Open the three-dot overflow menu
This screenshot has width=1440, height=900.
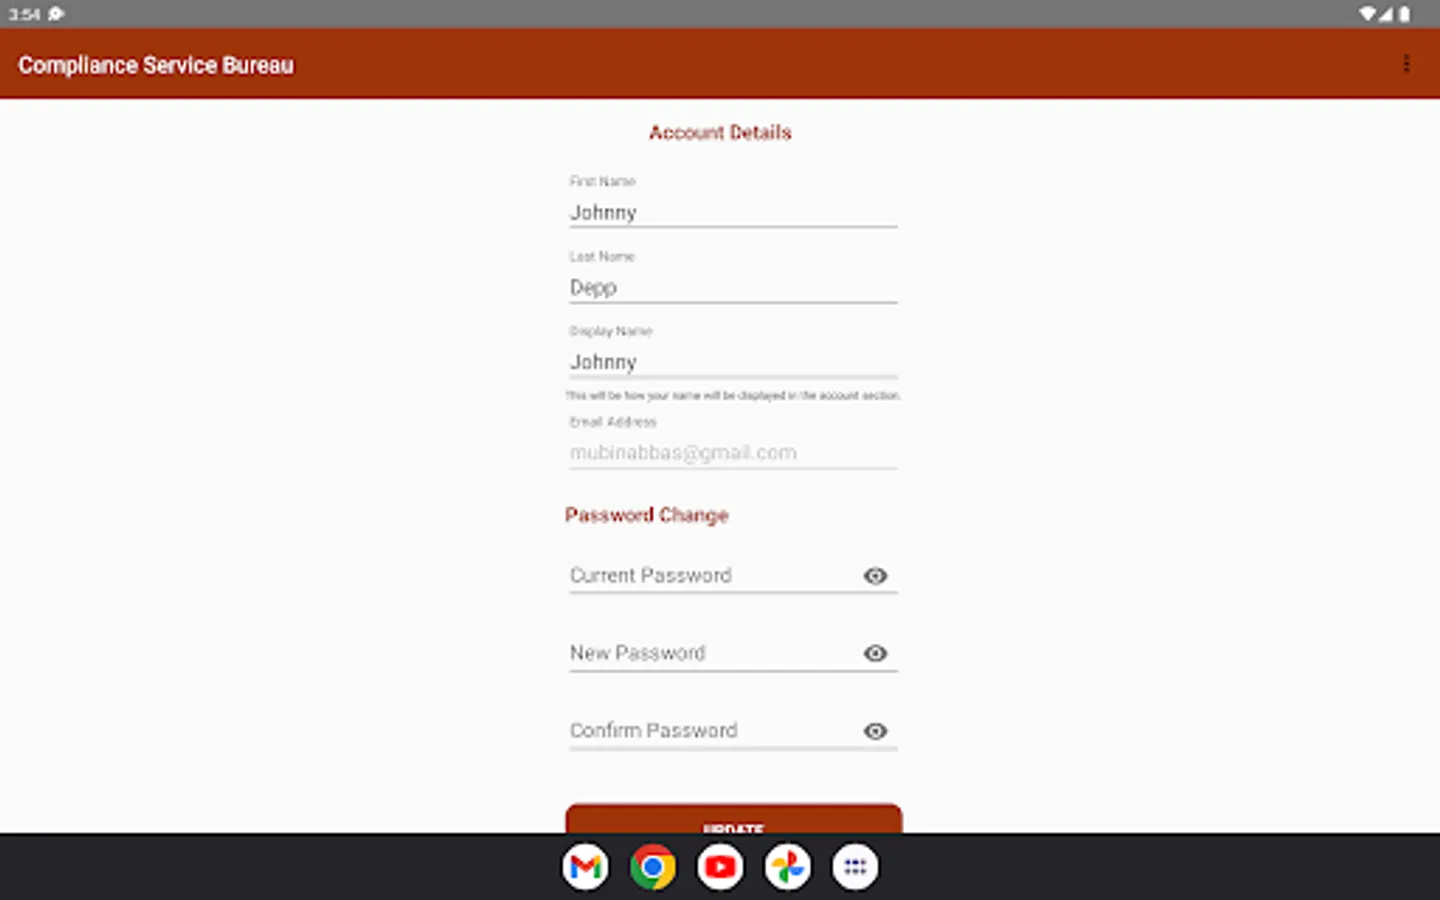(1406, 64)
